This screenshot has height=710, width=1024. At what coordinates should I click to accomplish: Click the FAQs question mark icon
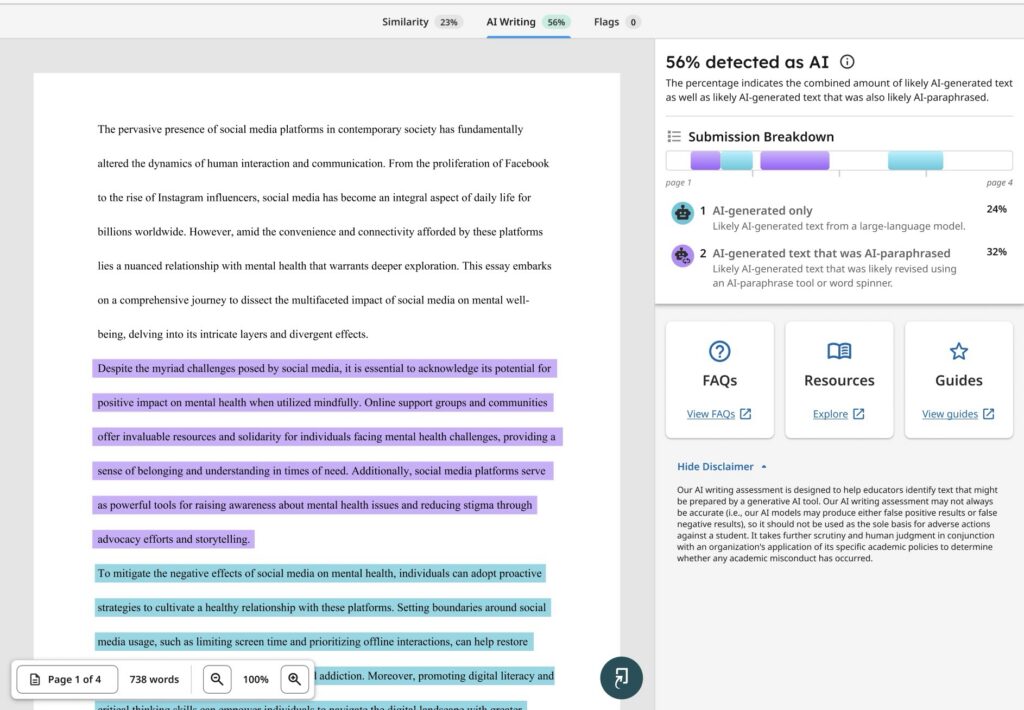pyautogui.click(x=720, y=351)
